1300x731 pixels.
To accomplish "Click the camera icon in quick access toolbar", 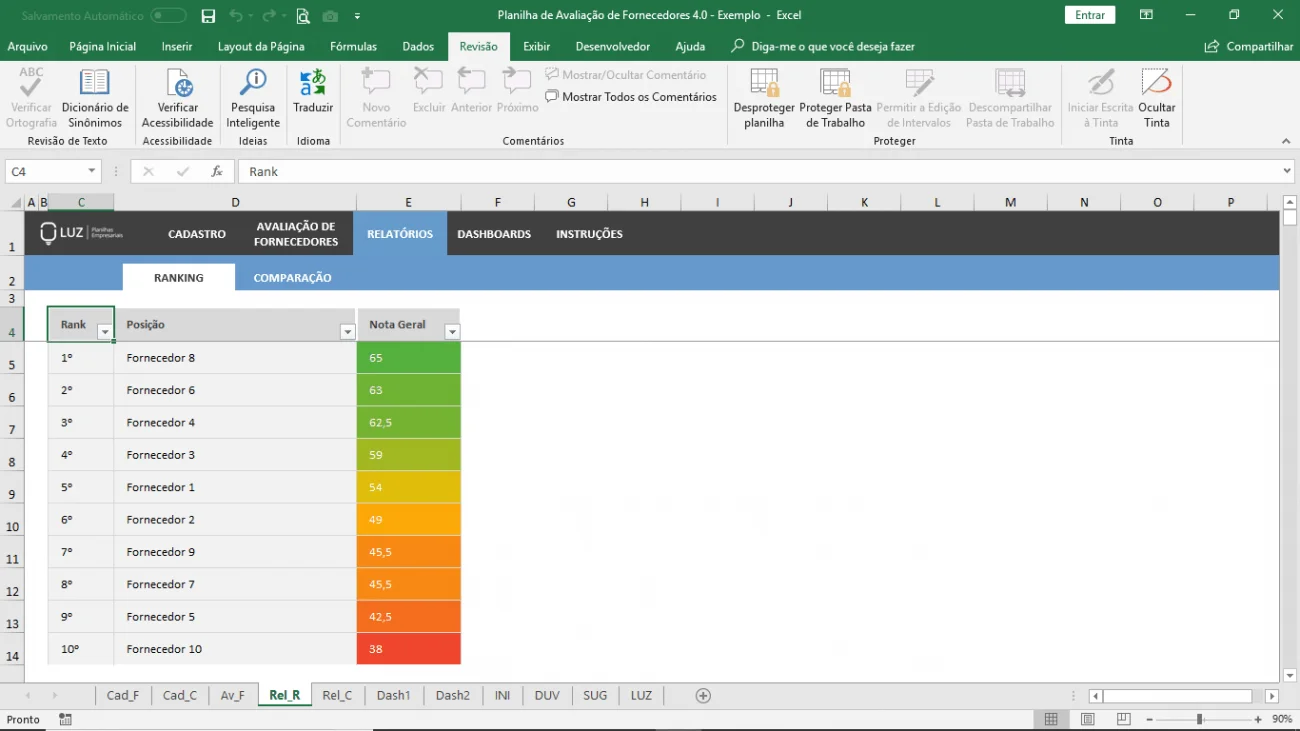I will pyautogui.click(x=330, y=16).
